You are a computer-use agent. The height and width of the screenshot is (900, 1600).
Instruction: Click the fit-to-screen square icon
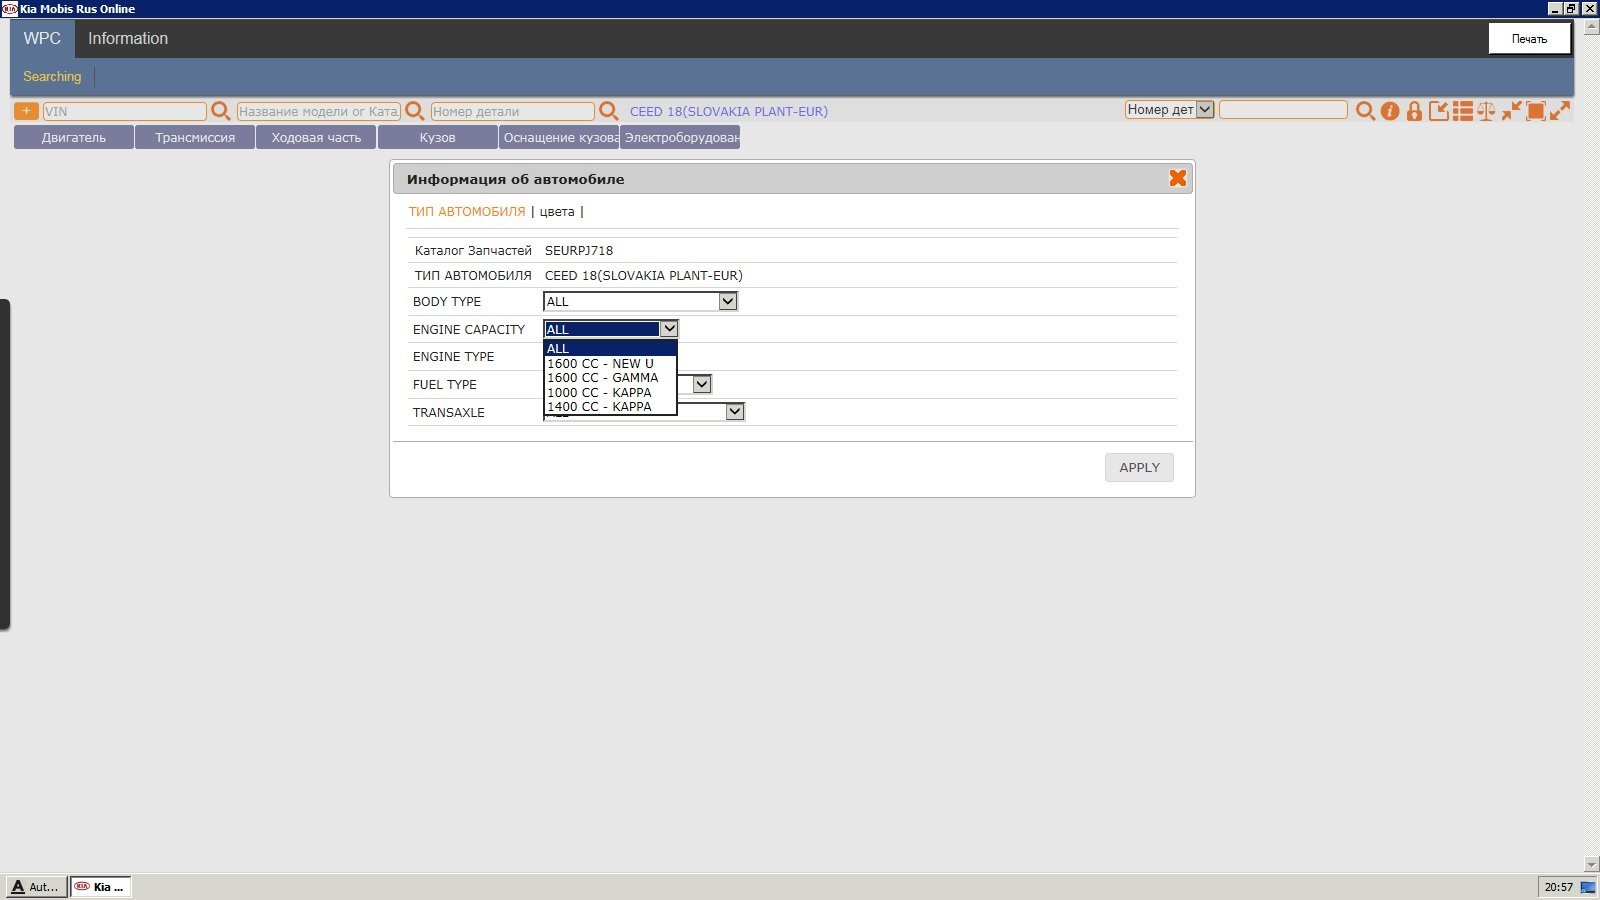(x=1536, y=111)
